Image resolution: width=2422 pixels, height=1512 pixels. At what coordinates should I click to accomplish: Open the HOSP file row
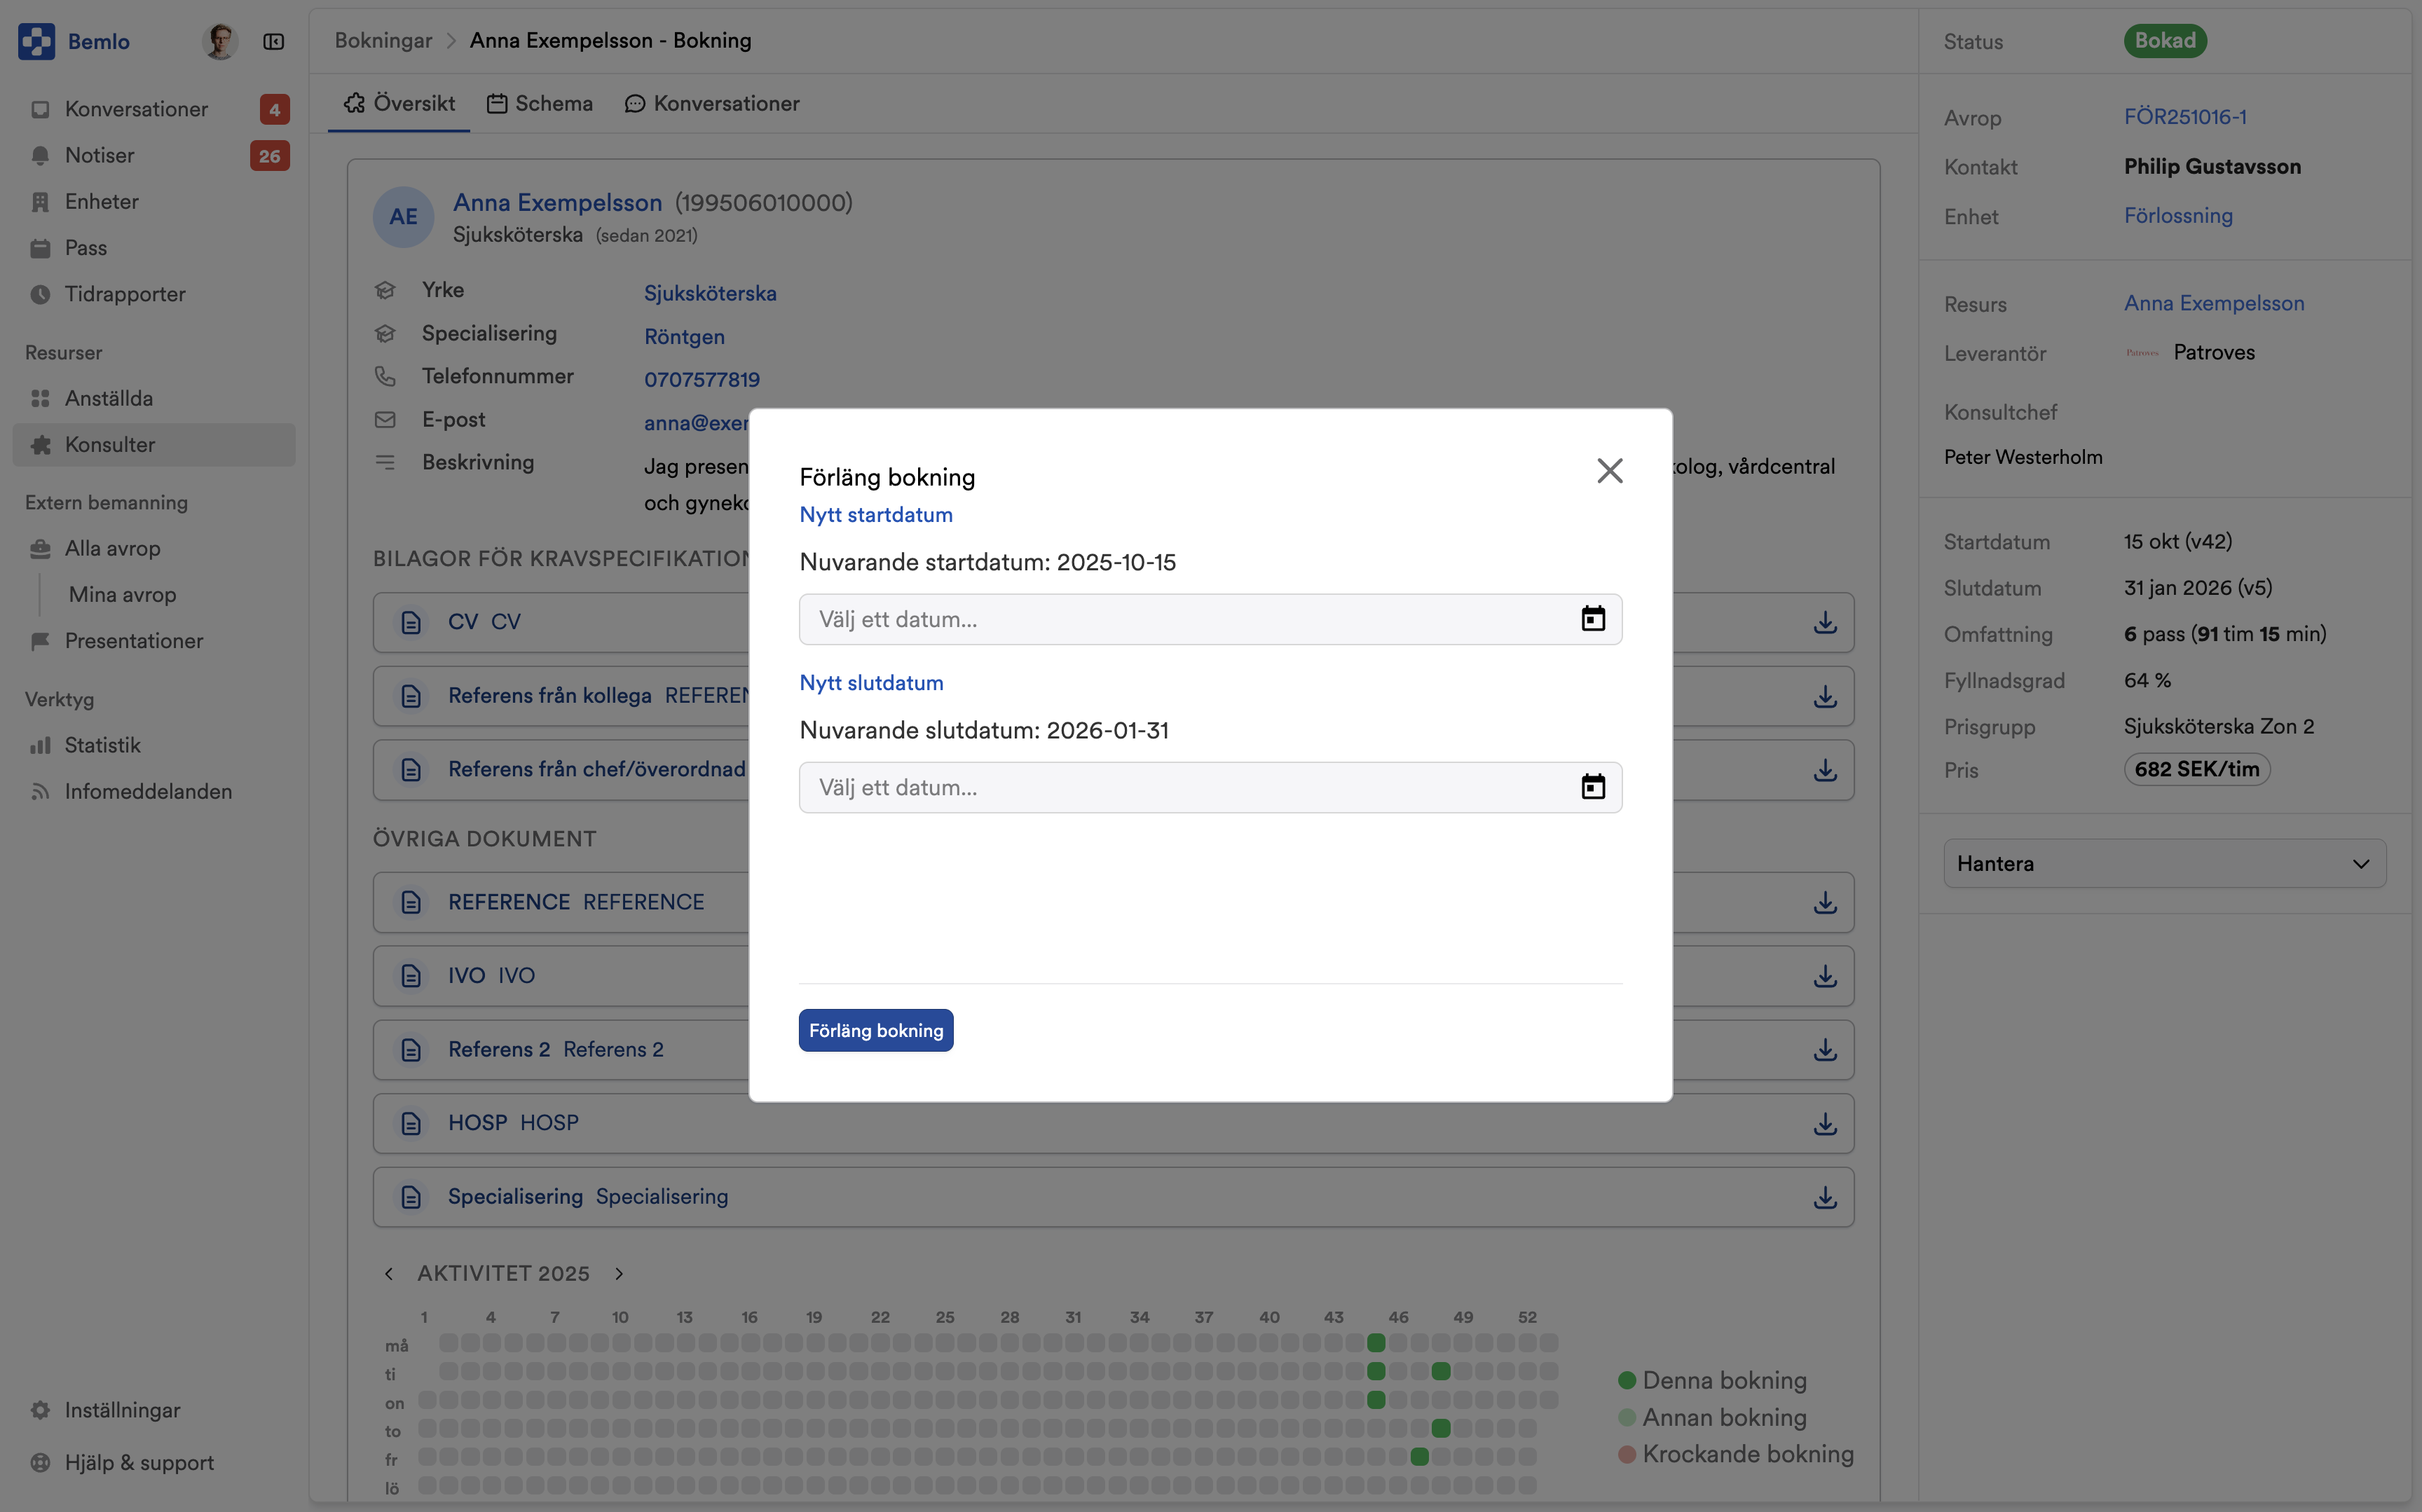(x=1113, y=1123)
